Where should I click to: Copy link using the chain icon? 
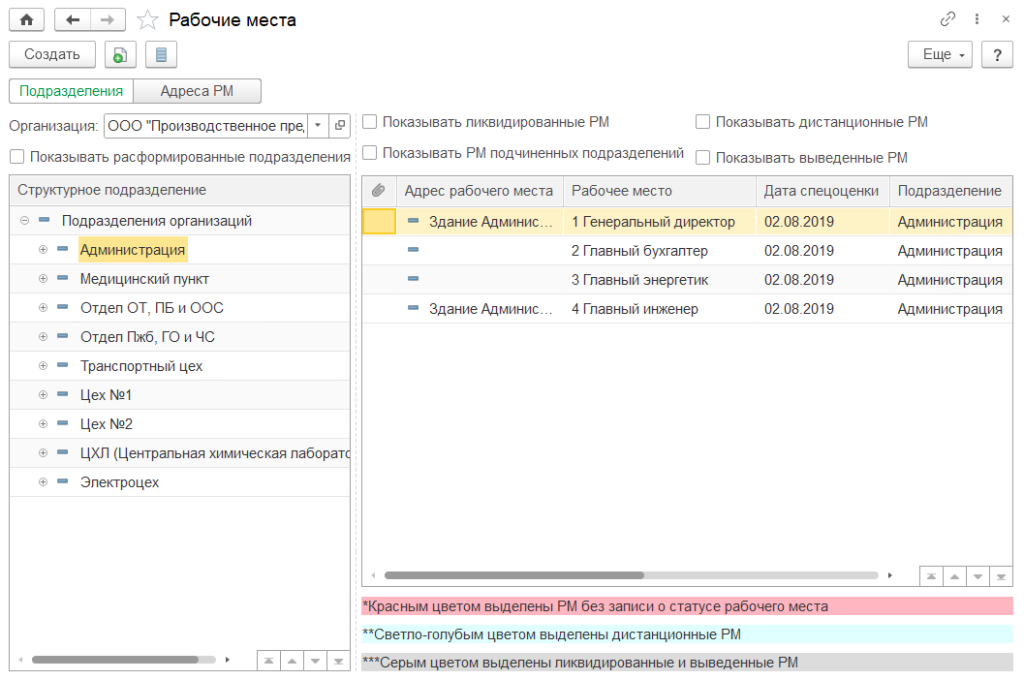click(x=948, y=20)
